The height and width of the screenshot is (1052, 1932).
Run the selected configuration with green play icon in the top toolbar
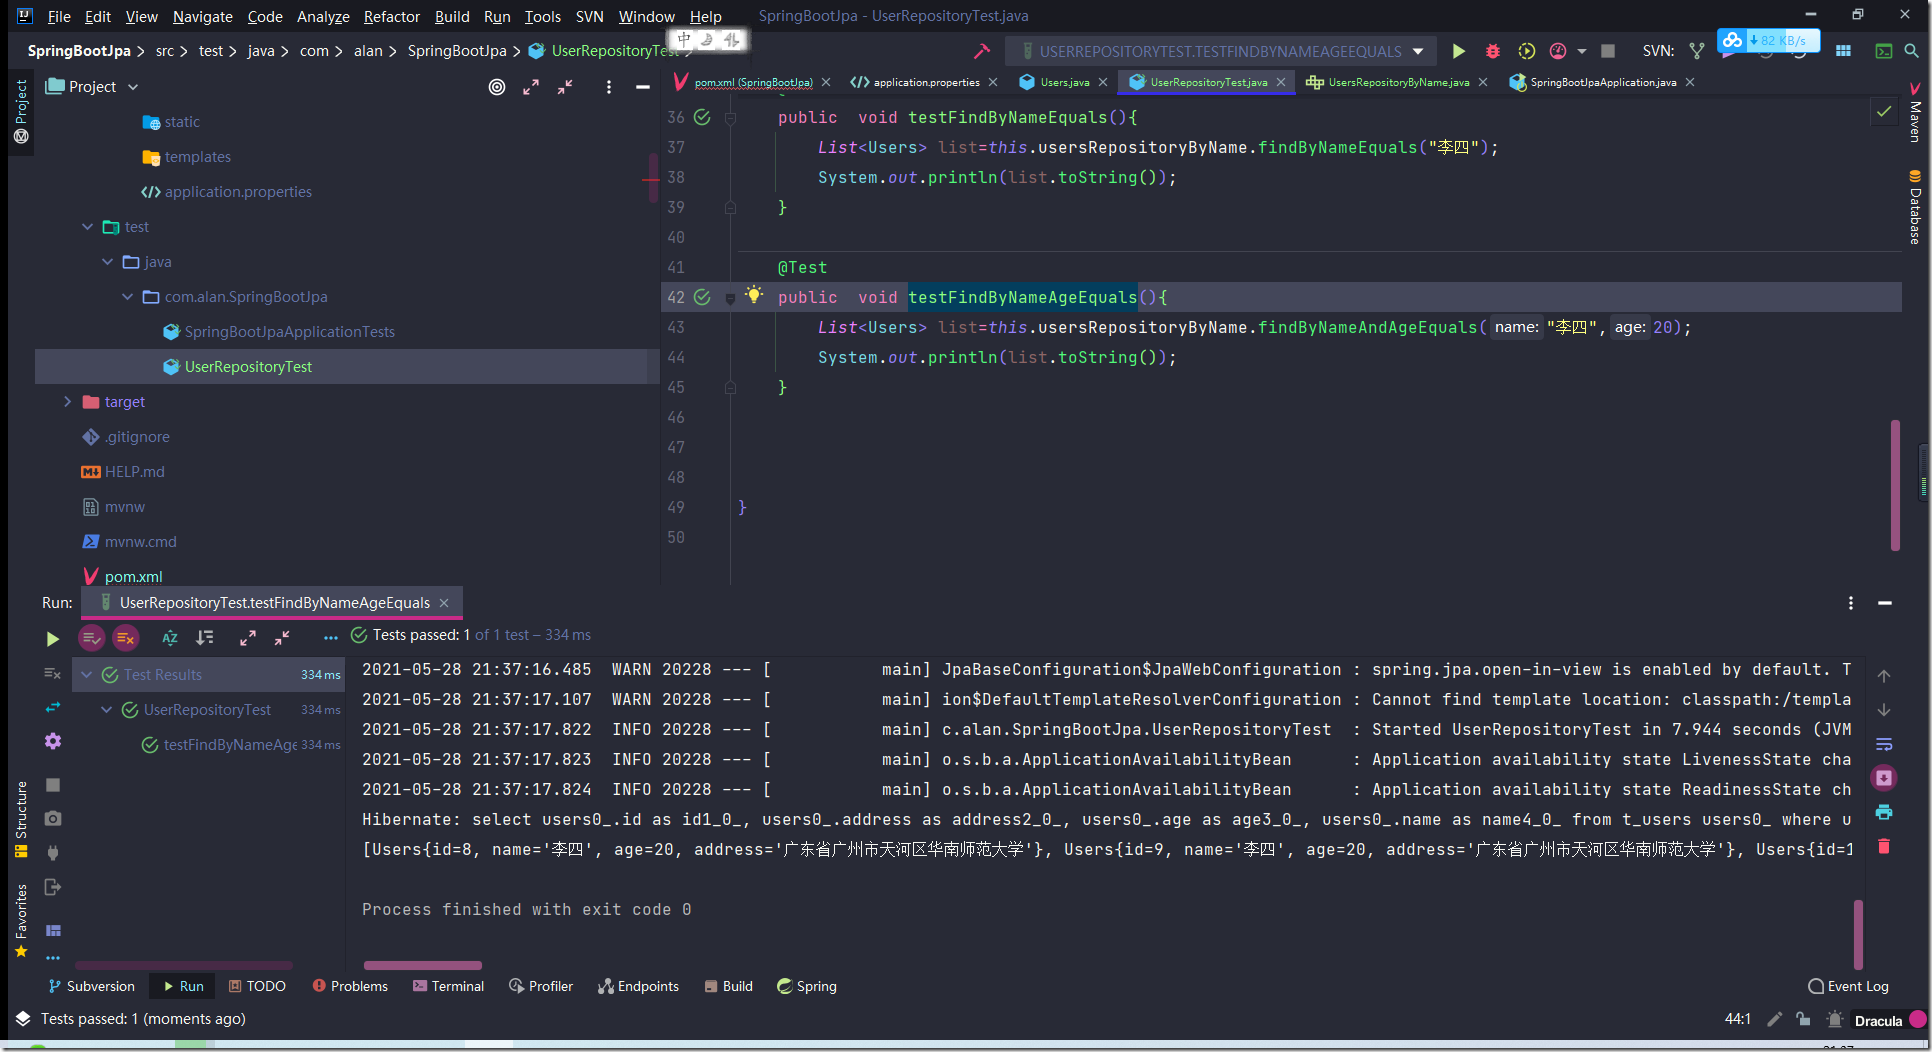pos(1458,51)
